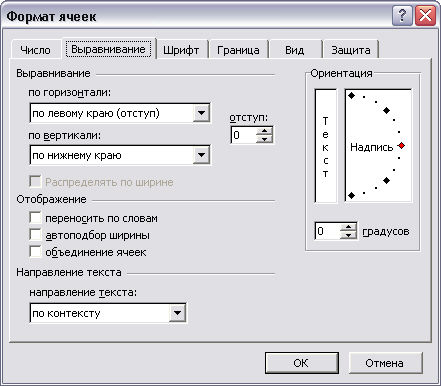This screenshot has width=441, height=386.
Task: Enable 'автоподбор ширины' checkbox
Action: (35, 235)
